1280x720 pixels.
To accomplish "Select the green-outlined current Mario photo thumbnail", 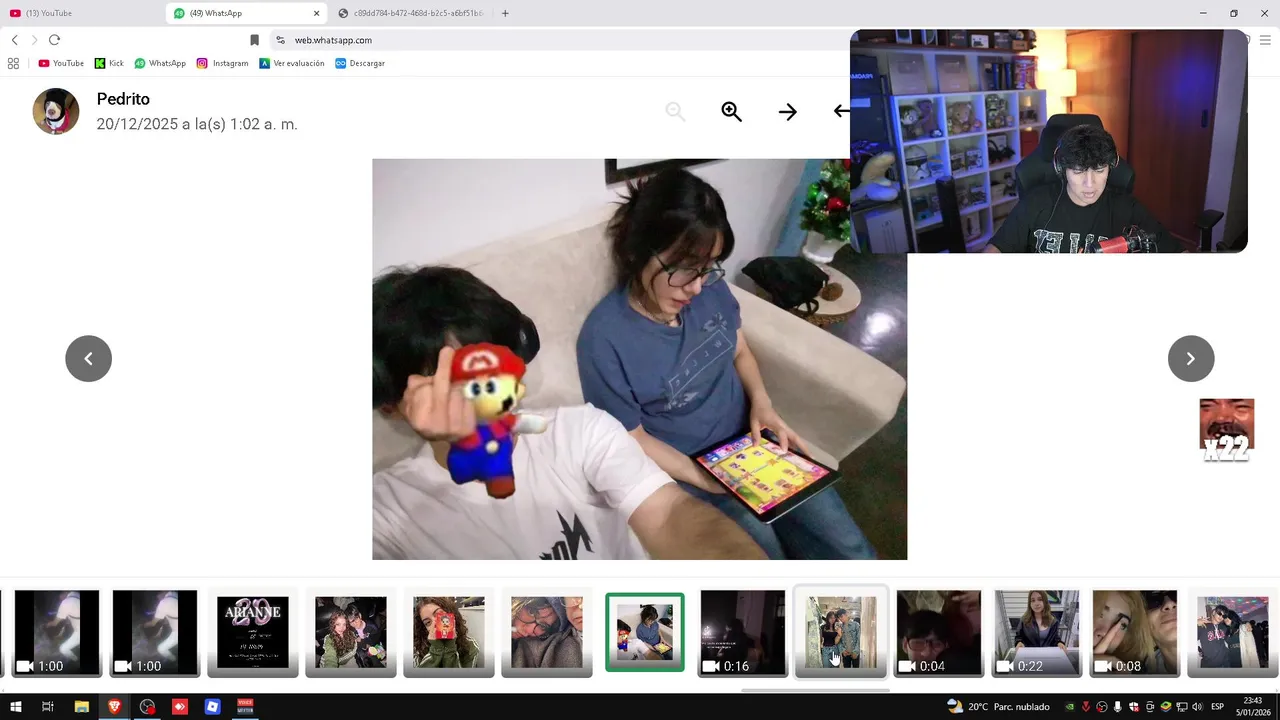I will 645,632.
